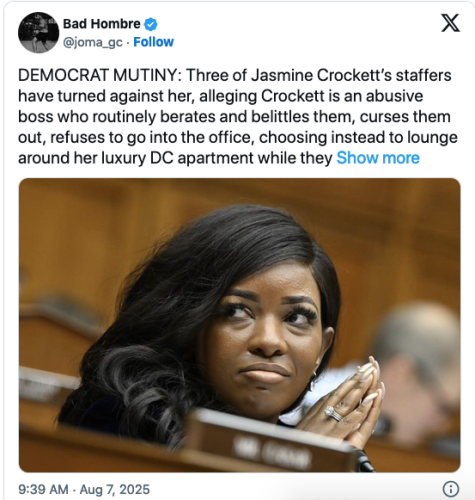Open the tweet info icon
The image size is (475, 500).
451,489
